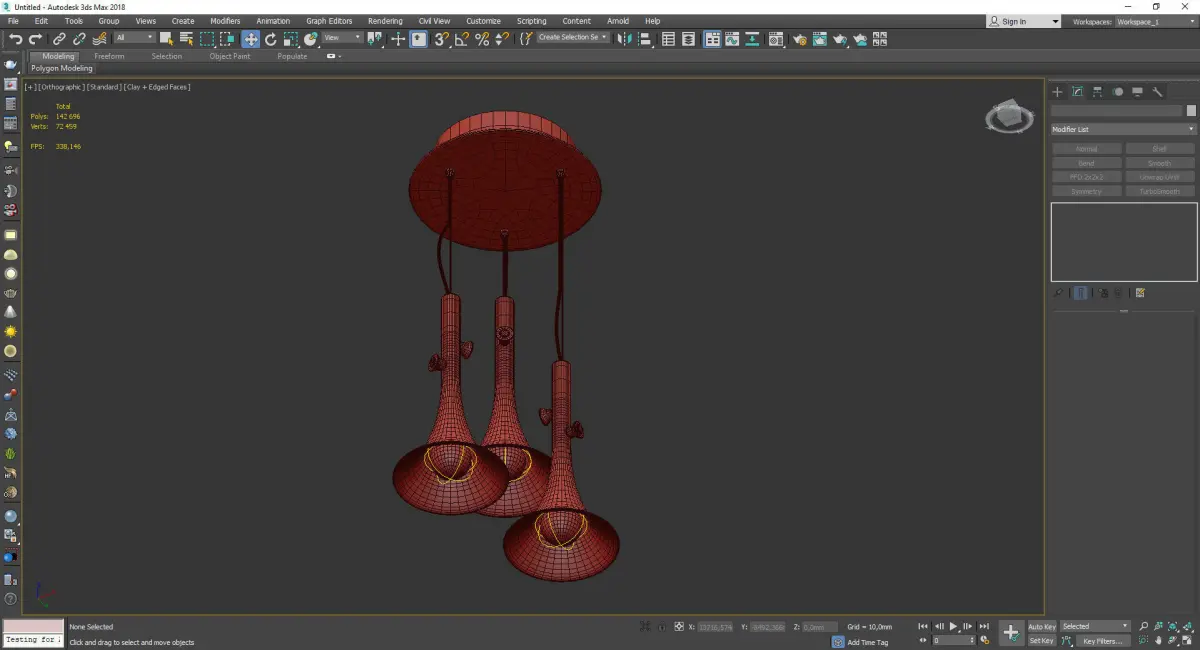The height and width of the screenshot is (650, 1200).
Task: Toggle the 3D Snaps button
Action: click(x=441, y=39)
